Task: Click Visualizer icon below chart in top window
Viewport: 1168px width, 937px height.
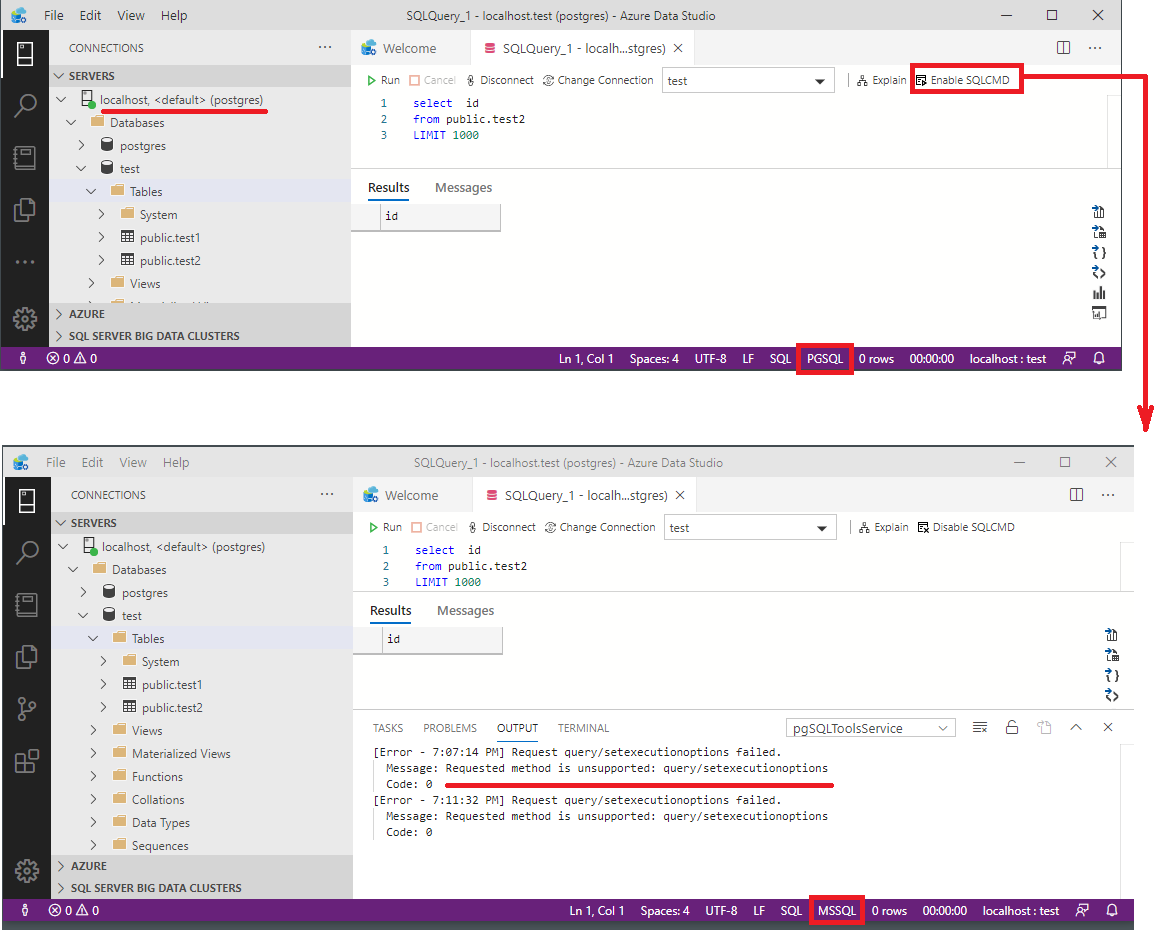Action: pyautogui.click(x=1099, y=313)
